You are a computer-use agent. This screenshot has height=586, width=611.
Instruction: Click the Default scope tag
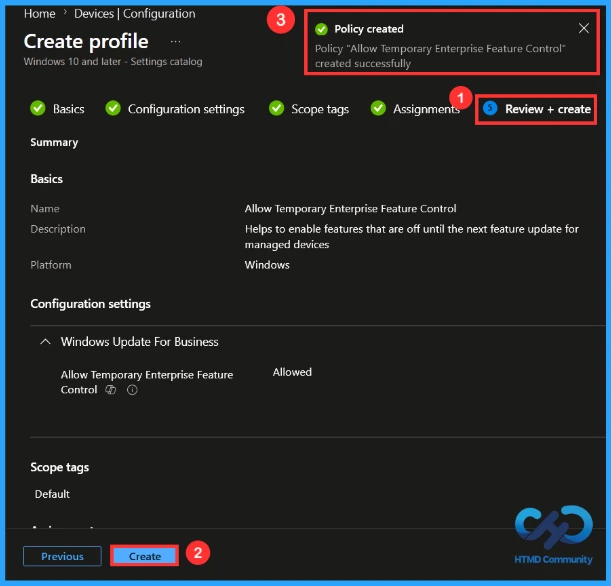(52, 494)
